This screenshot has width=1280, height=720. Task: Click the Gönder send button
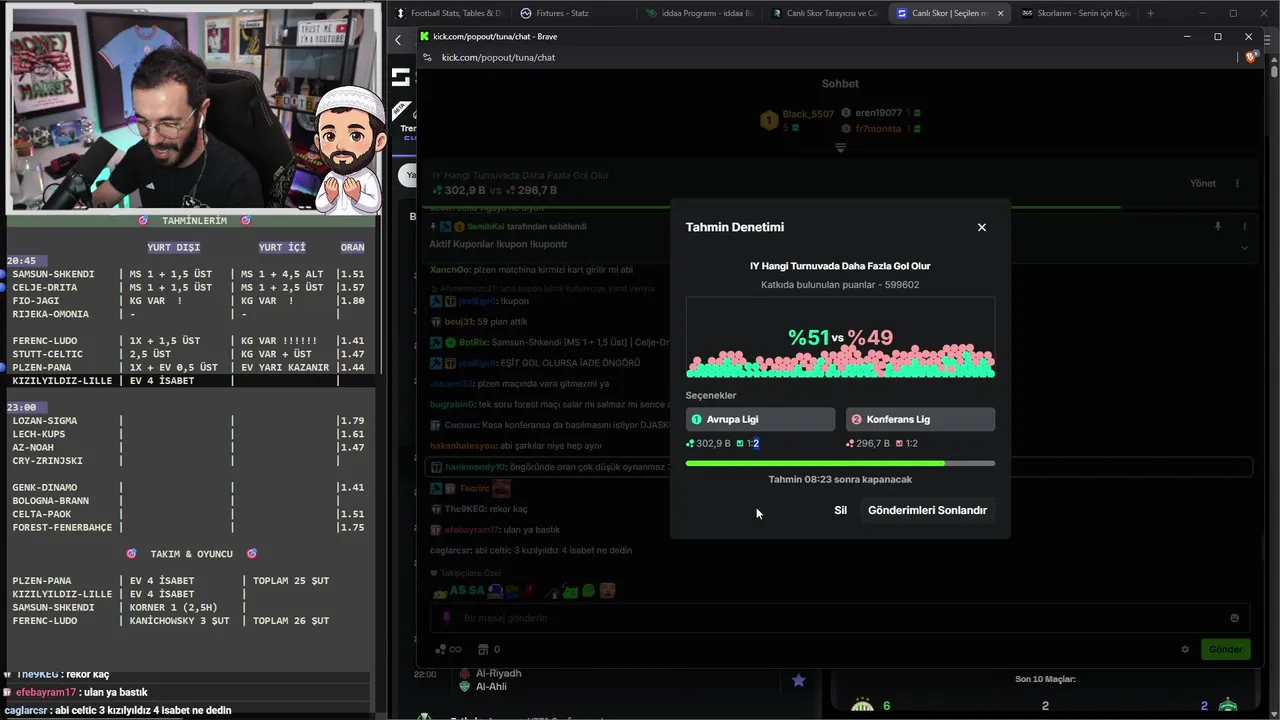click(1225, 649)
